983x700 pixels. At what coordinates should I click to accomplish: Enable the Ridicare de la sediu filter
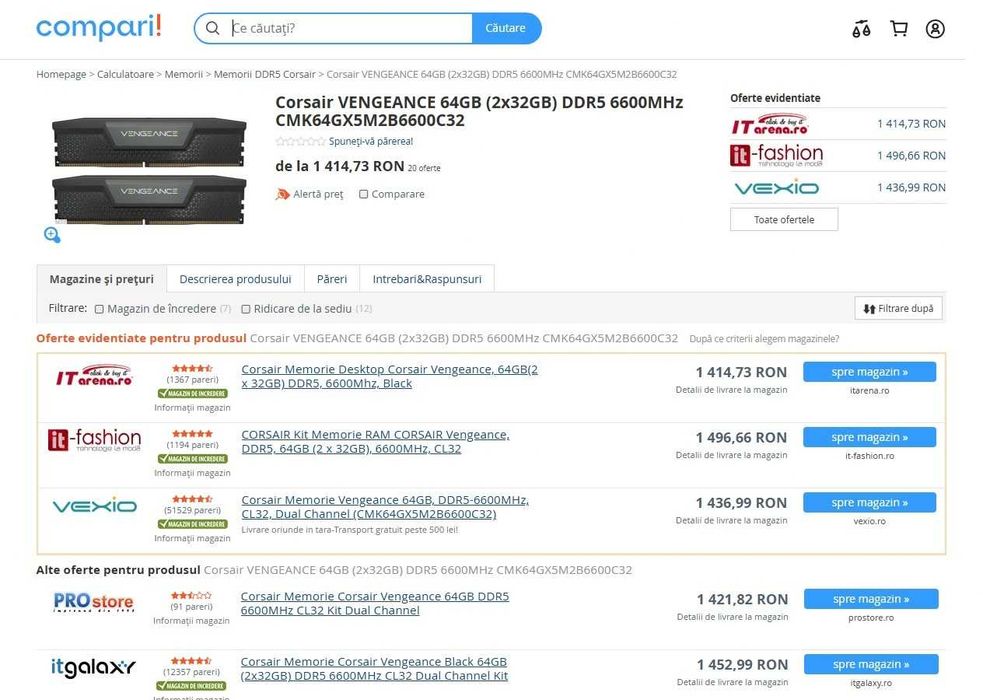coord(246,309)
